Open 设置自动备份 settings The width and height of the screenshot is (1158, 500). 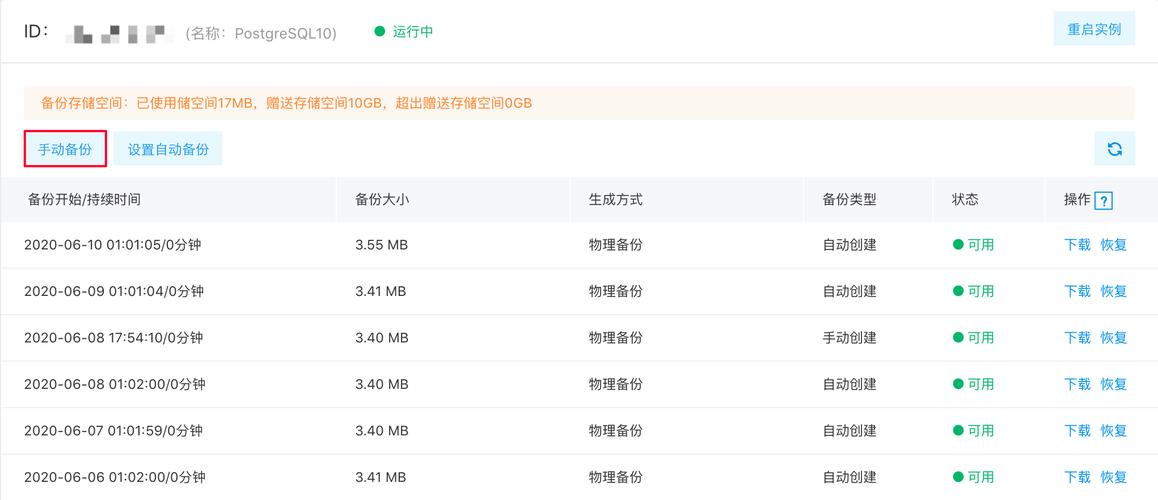click(168, 149)
